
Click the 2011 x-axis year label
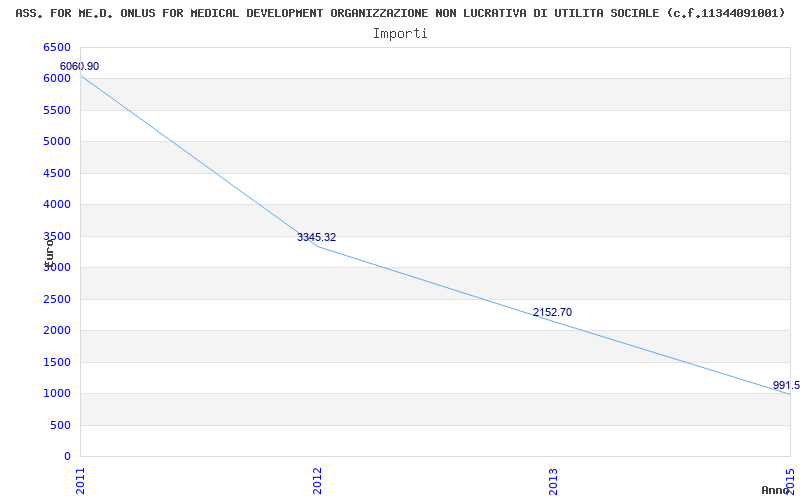[x=81, y=481]
